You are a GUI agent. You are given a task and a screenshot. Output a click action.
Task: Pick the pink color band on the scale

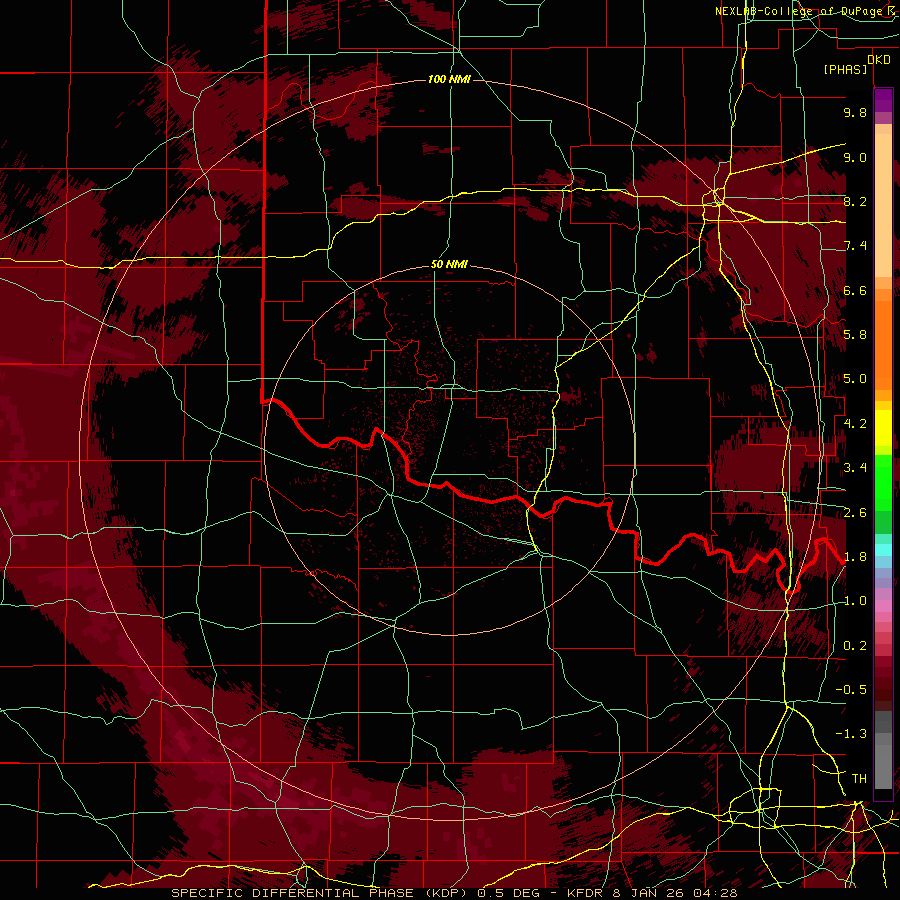click(x=883, y=606)
